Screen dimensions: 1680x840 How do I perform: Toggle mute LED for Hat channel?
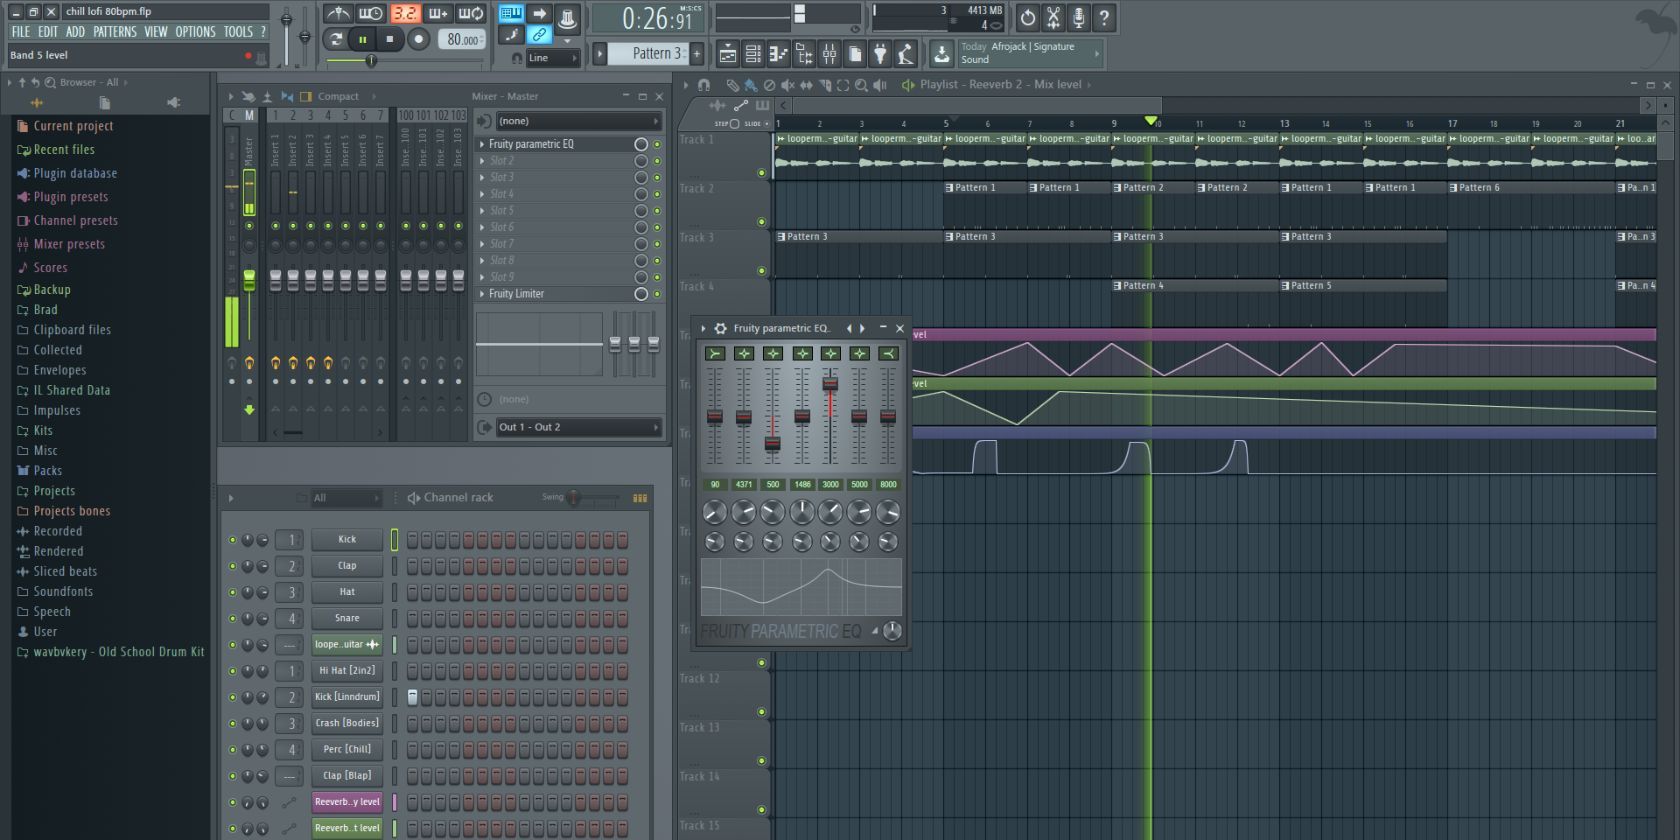coord(233,592)
